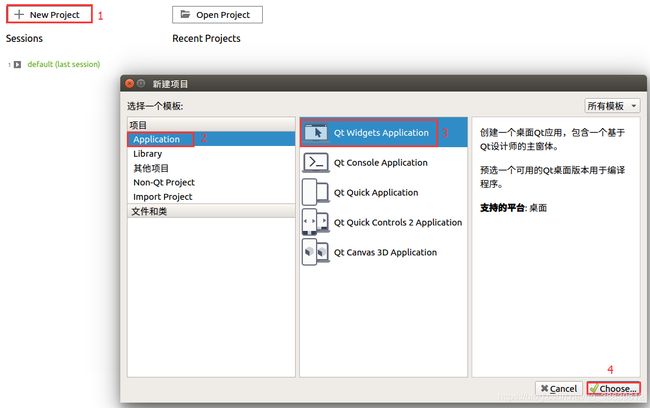Click the Qt Canvas 3D Application icon
This screenshot has width=650, height=408.
[x=316, y=252]
